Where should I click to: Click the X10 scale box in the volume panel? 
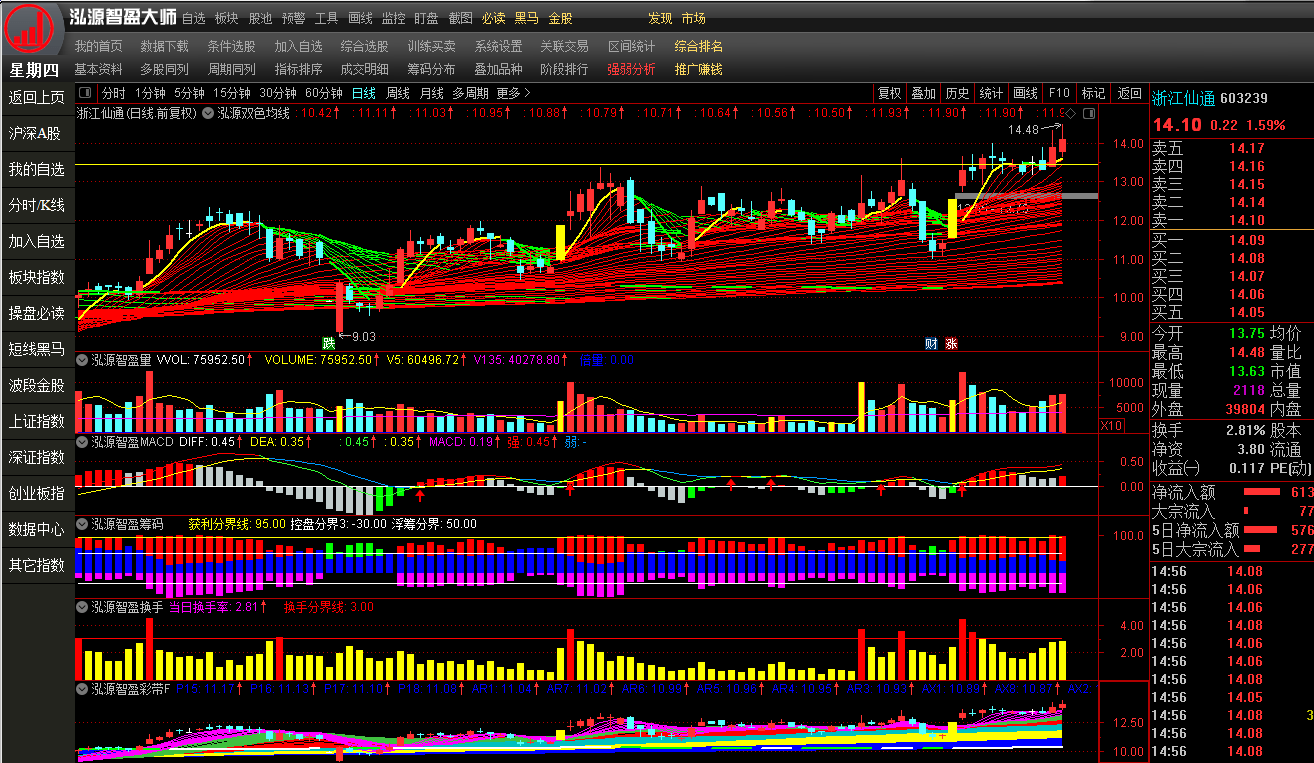point(1110,425)
